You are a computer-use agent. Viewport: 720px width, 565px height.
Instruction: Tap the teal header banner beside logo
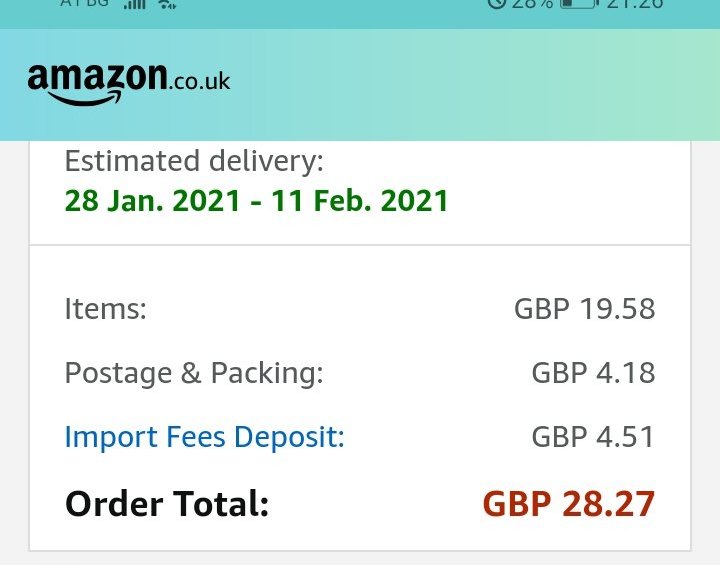473,85
